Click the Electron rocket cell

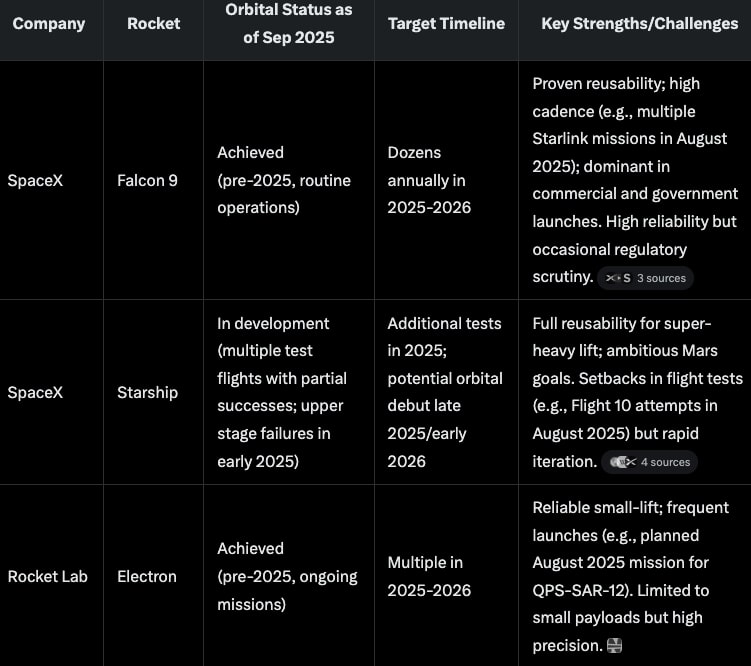click(x=147, y=576)
